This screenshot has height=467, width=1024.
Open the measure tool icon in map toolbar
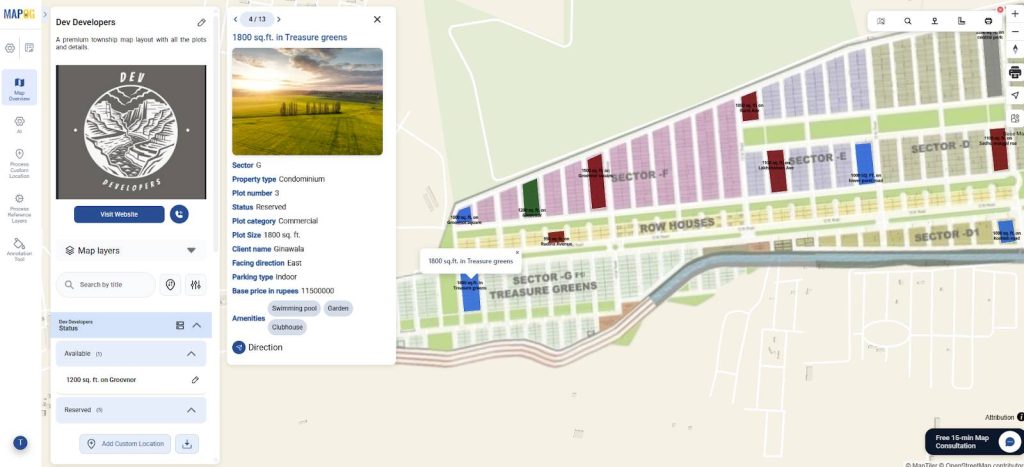click(x=961, y=21)
